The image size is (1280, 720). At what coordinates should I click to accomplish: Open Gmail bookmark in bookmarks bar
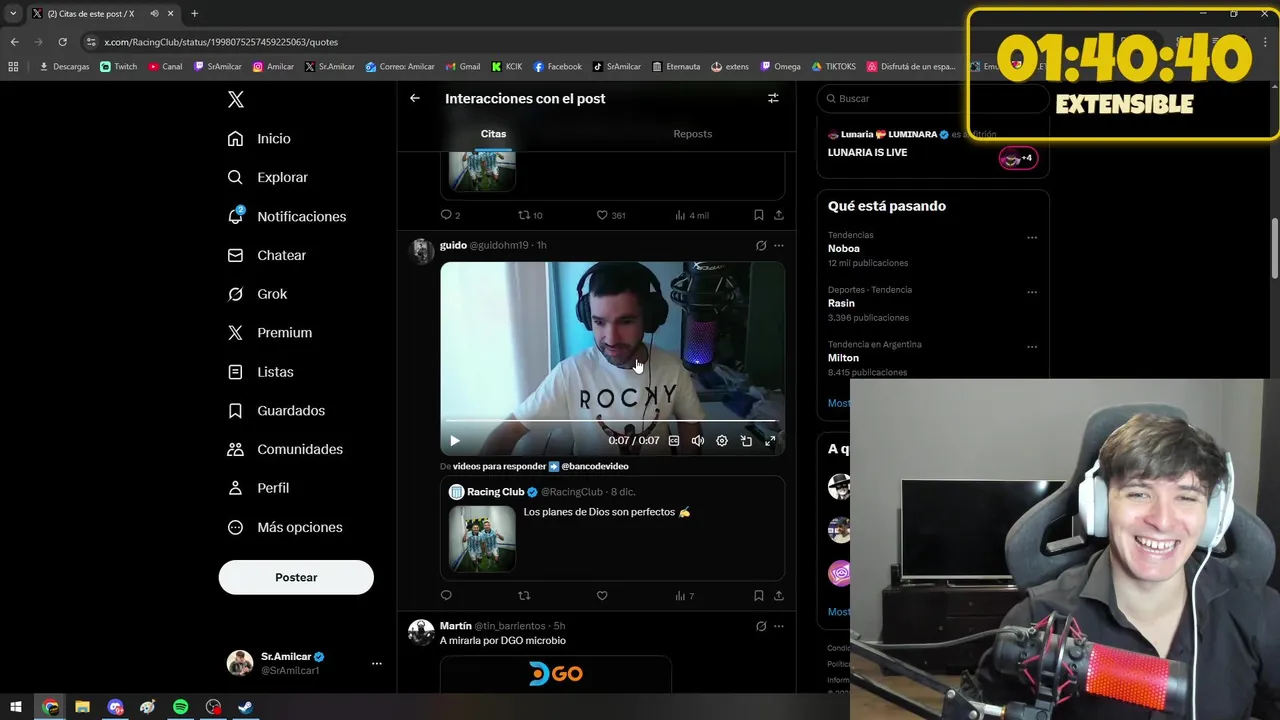[462, 67]
